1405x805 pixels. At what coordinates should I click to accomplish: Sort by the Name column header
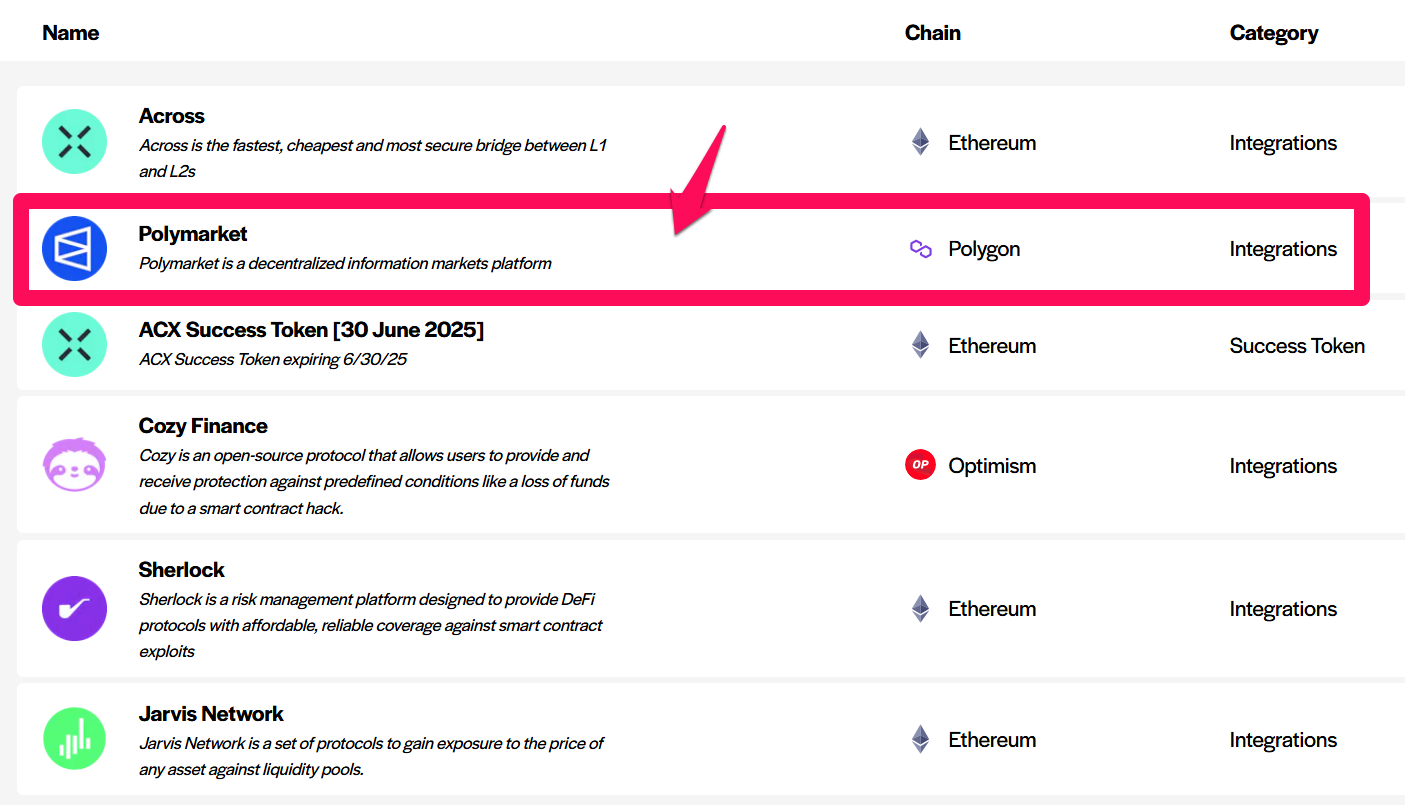pos(70,33)
